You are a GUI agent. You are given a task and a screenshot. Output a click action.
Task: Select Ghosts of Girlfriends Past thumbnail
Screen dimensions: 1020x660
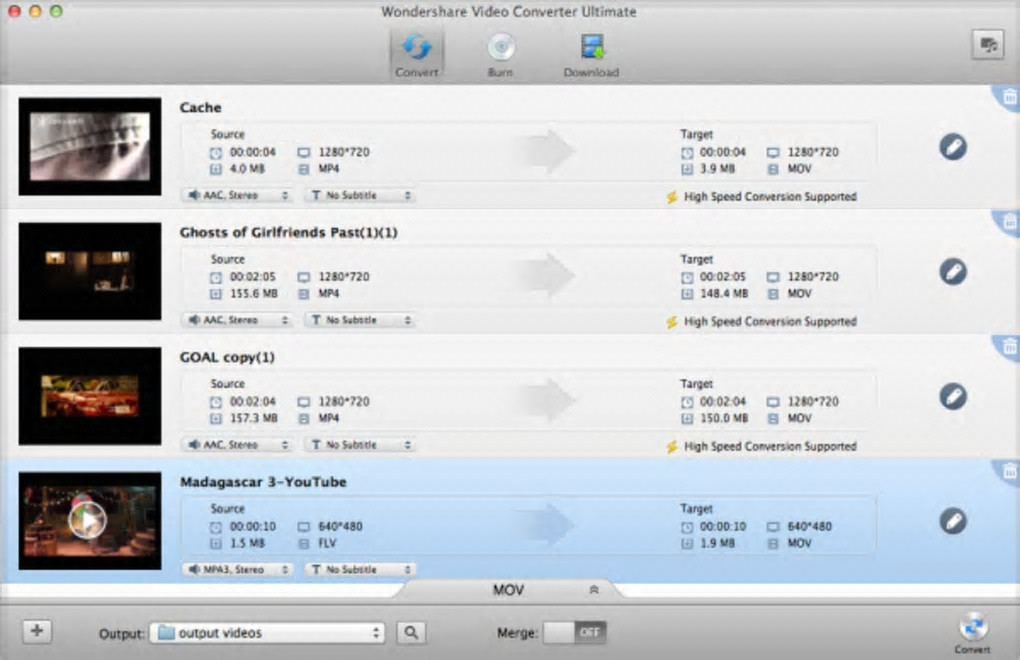click(x=90, y=271)
